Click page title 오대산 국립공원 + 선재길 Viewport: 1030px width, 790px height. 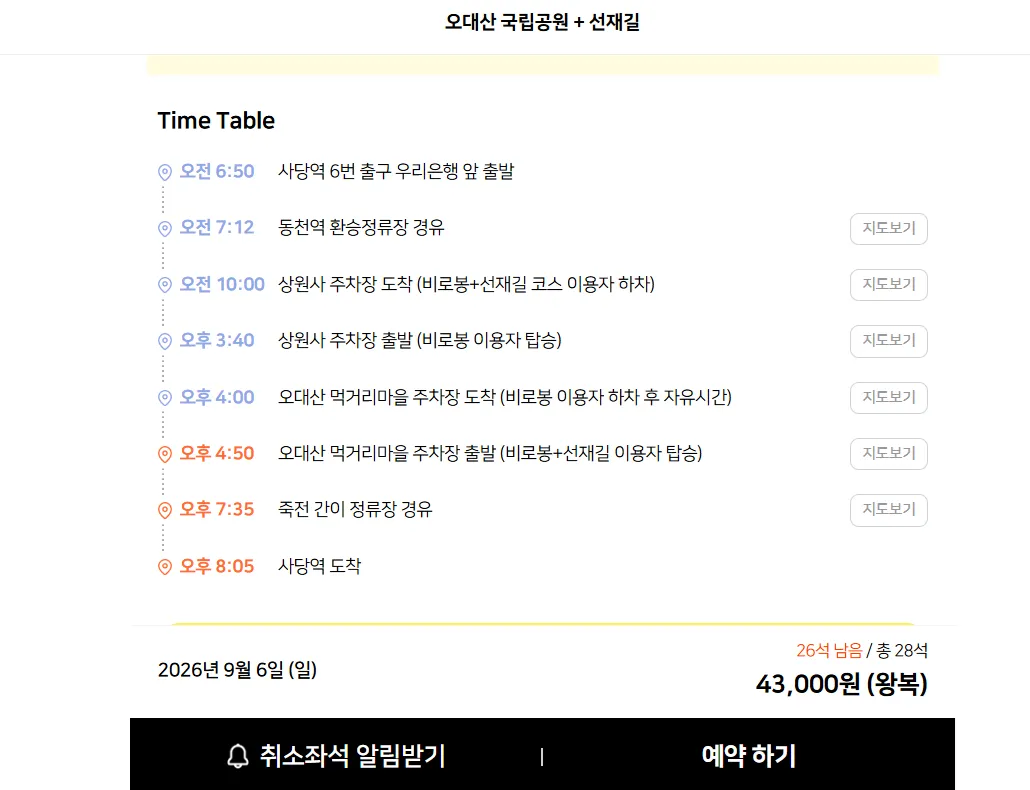pos(542,22)
